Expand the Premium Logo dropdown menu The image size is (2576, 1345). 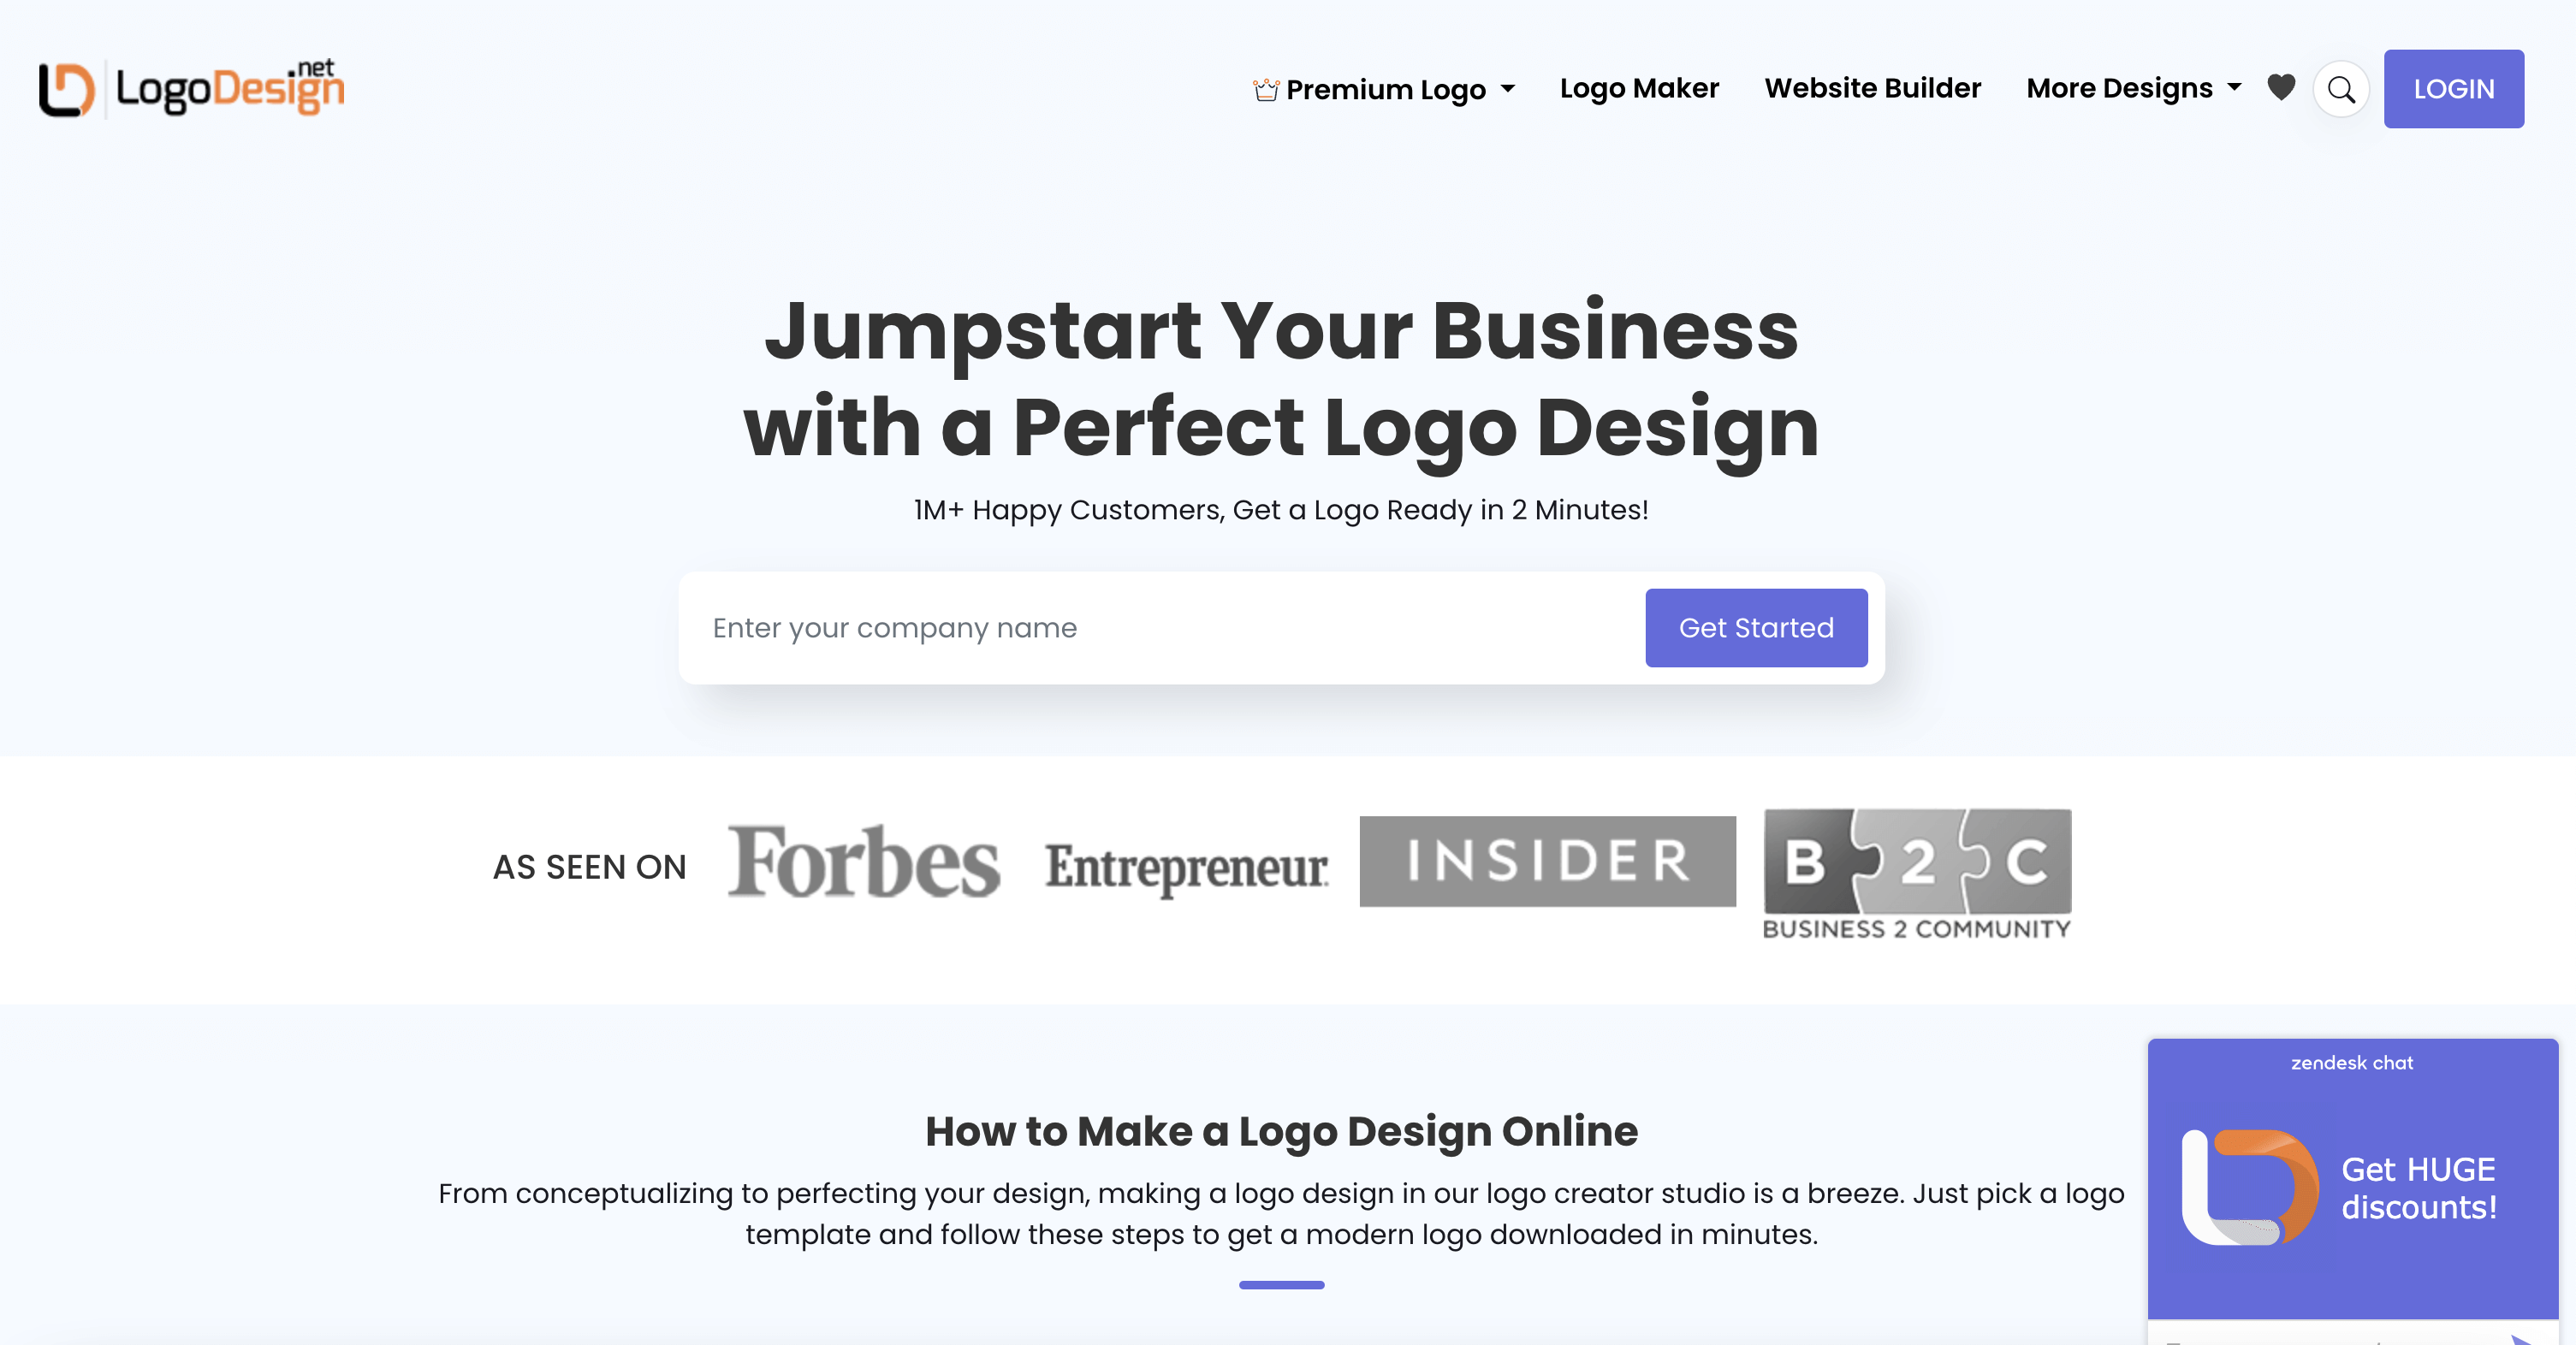pyautogui.click(x=1383, y=88)
